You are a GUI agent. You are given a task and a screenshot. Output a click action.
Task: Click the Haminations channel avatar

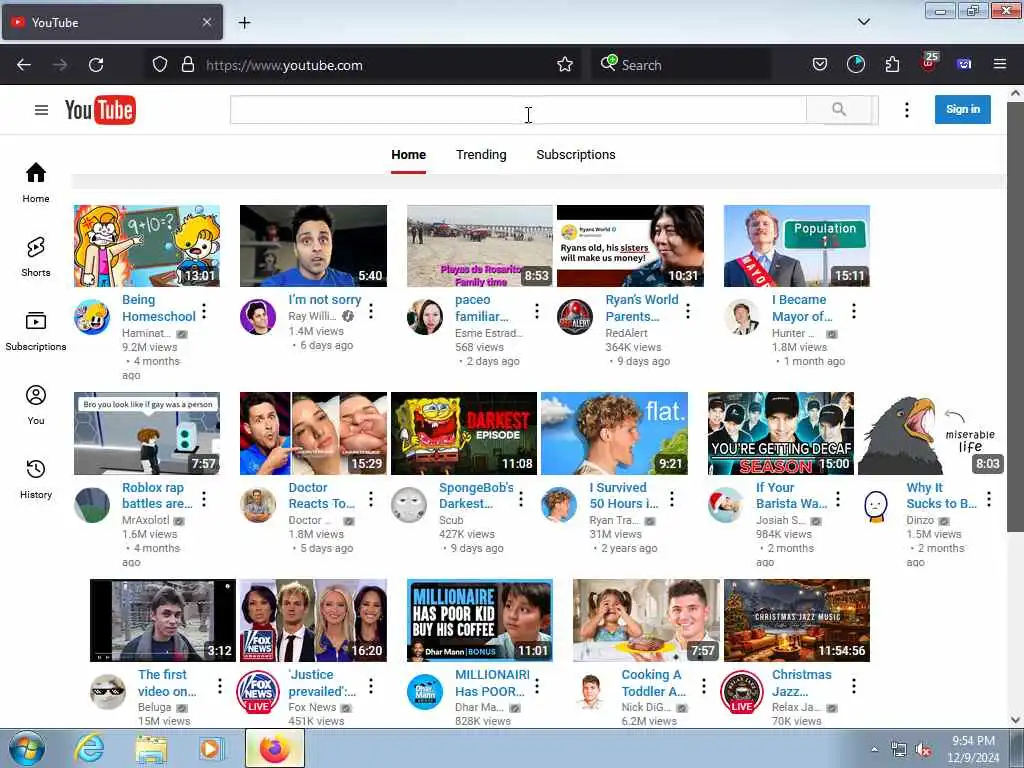91,317
